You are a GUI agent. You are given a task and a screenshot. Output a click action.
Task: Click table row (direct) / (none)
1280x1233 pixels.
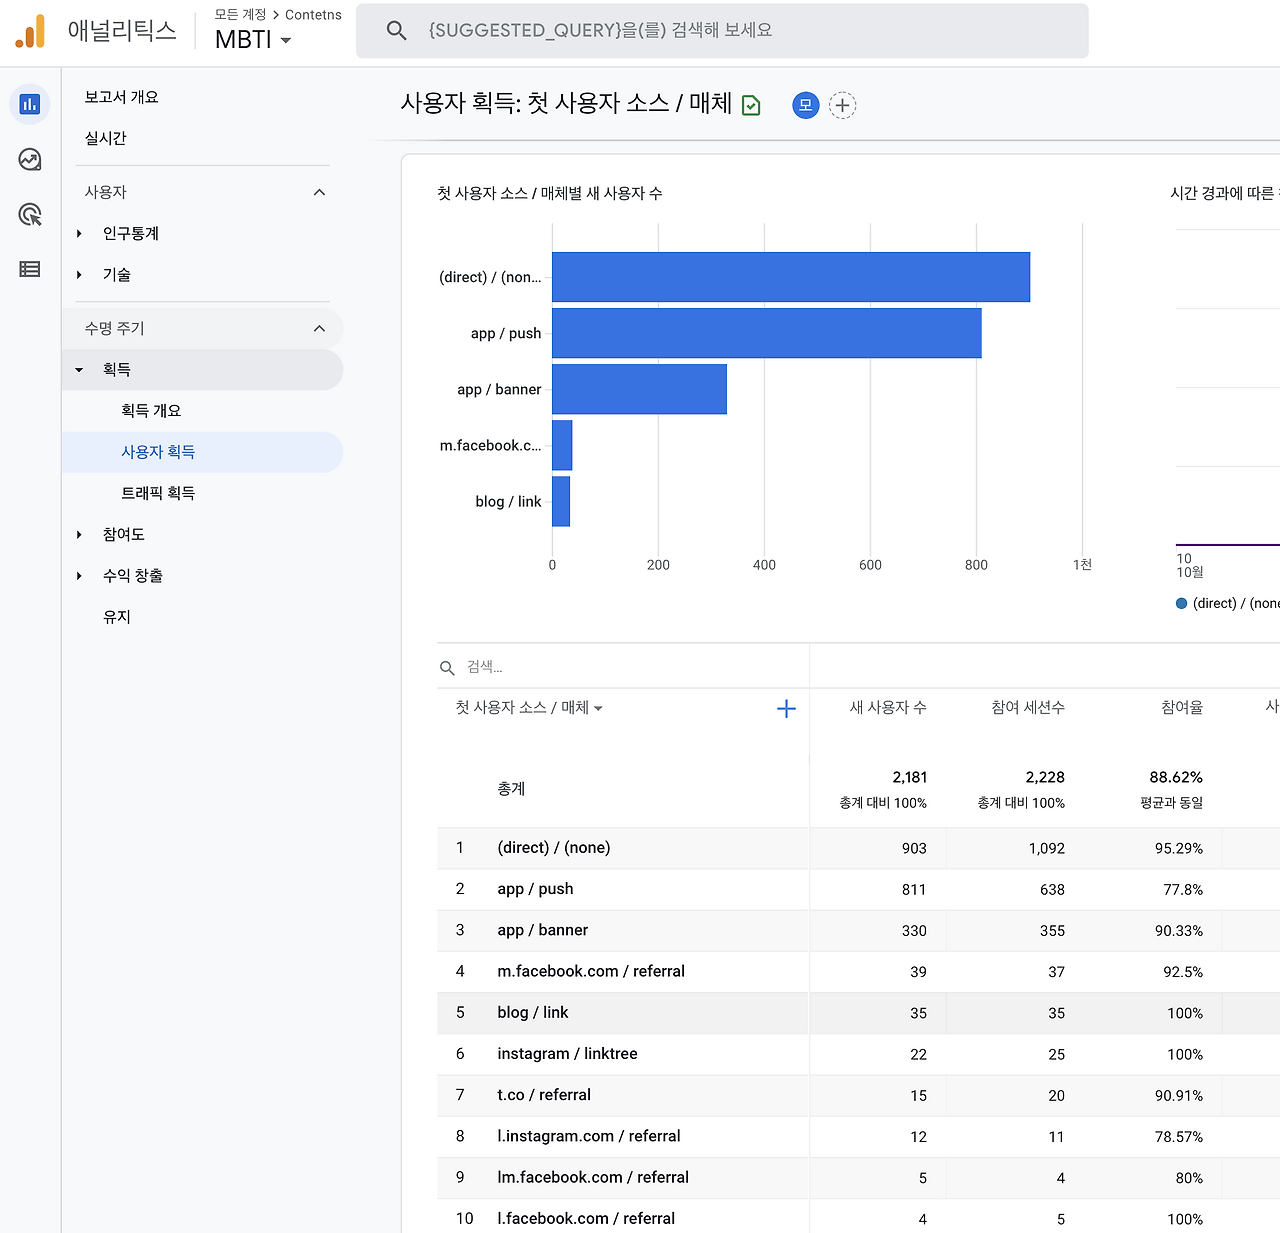pos(858,848)
